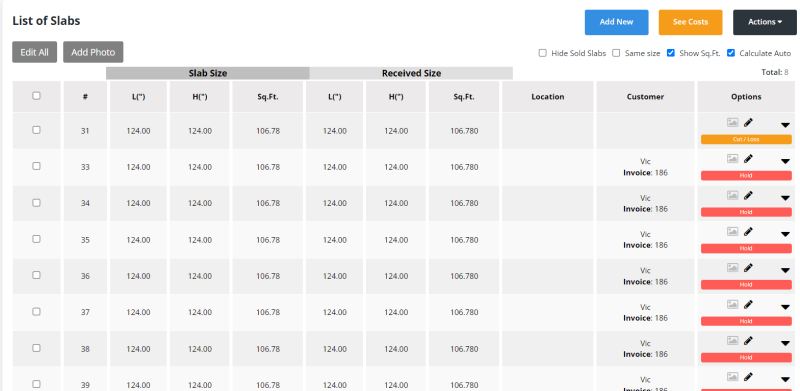Toggle the Same size checkbox
The height and width of the screenshot is (391, 800).
pyautogui.click(x=616, y=53)
